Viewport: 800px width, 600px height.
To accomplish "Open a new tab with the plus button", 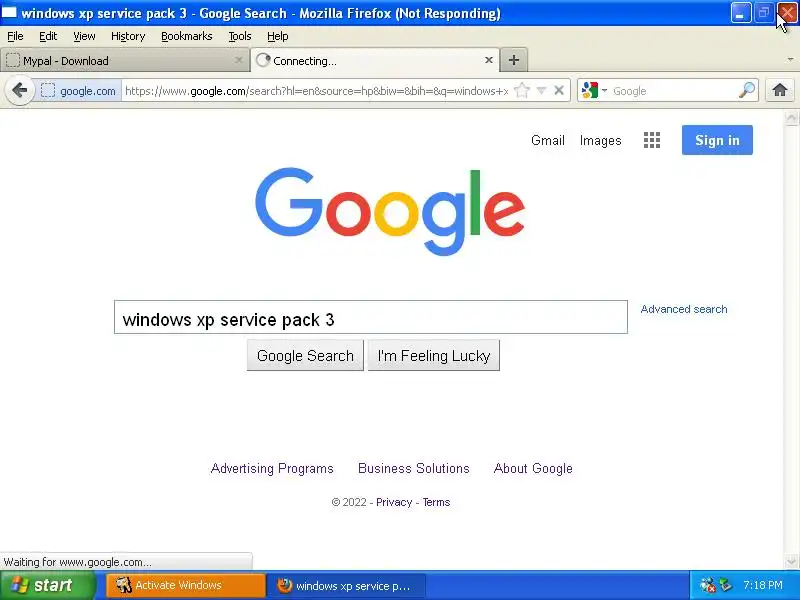I will tap(514, 60).
